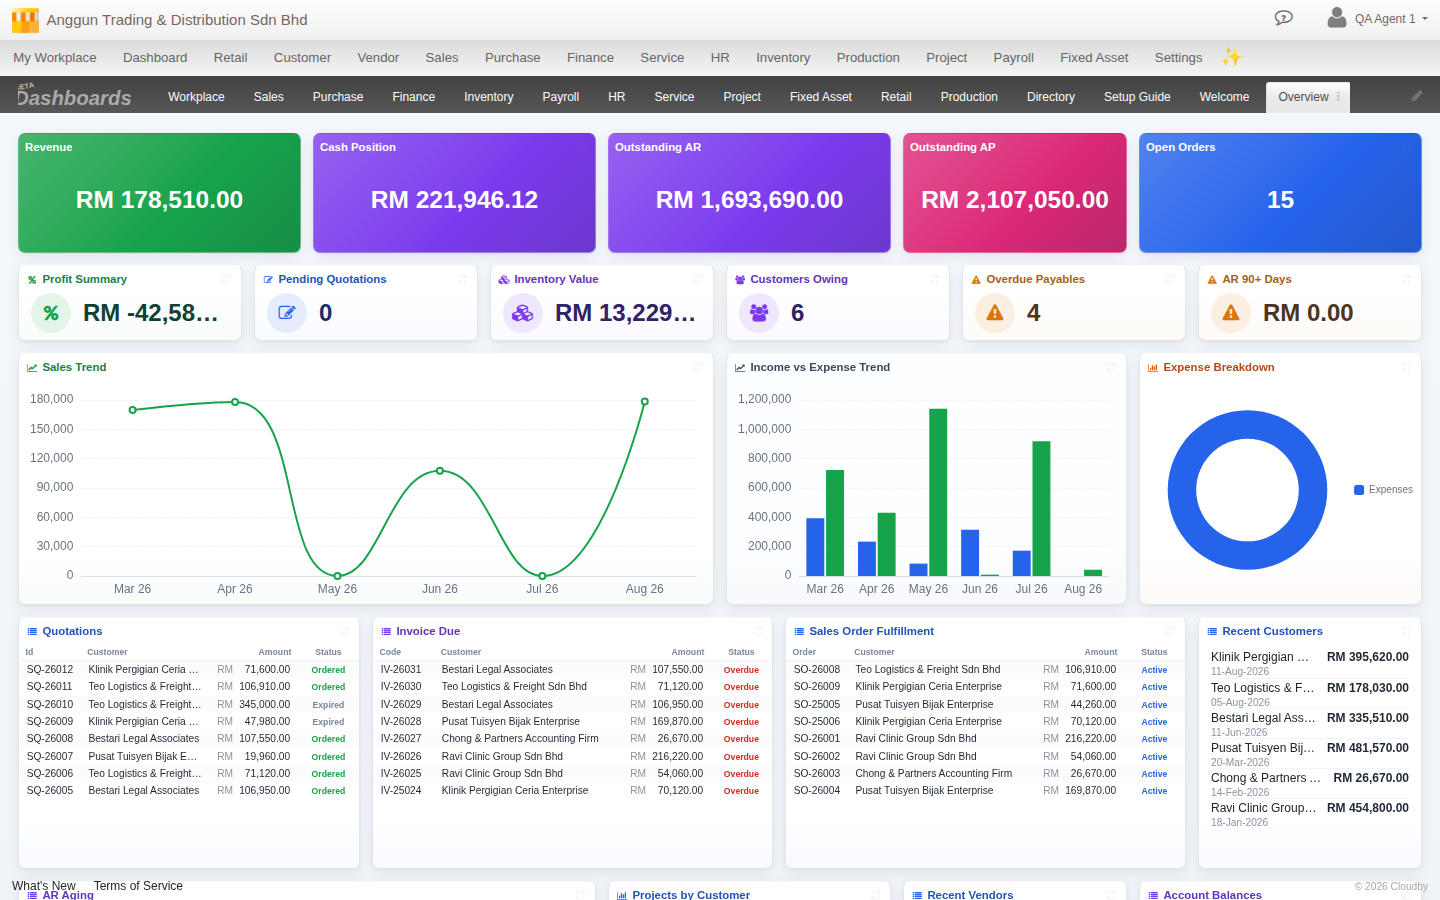The image size is (1440, 900).
Task: Click the sparkles AI assistant icon
Action: pyautogui.click(x=1232, y=57)
